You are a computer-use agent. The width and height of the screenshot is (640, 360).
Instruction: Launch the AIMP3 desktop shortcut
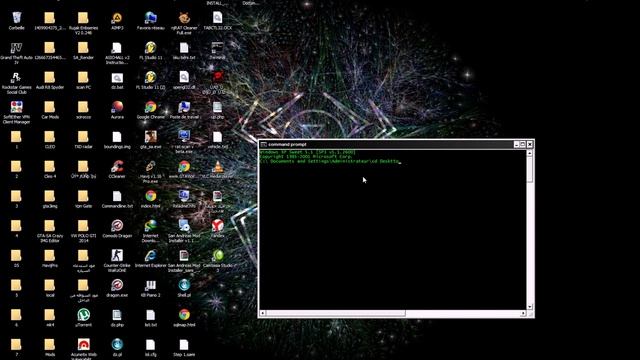click(x=117, y=18)
